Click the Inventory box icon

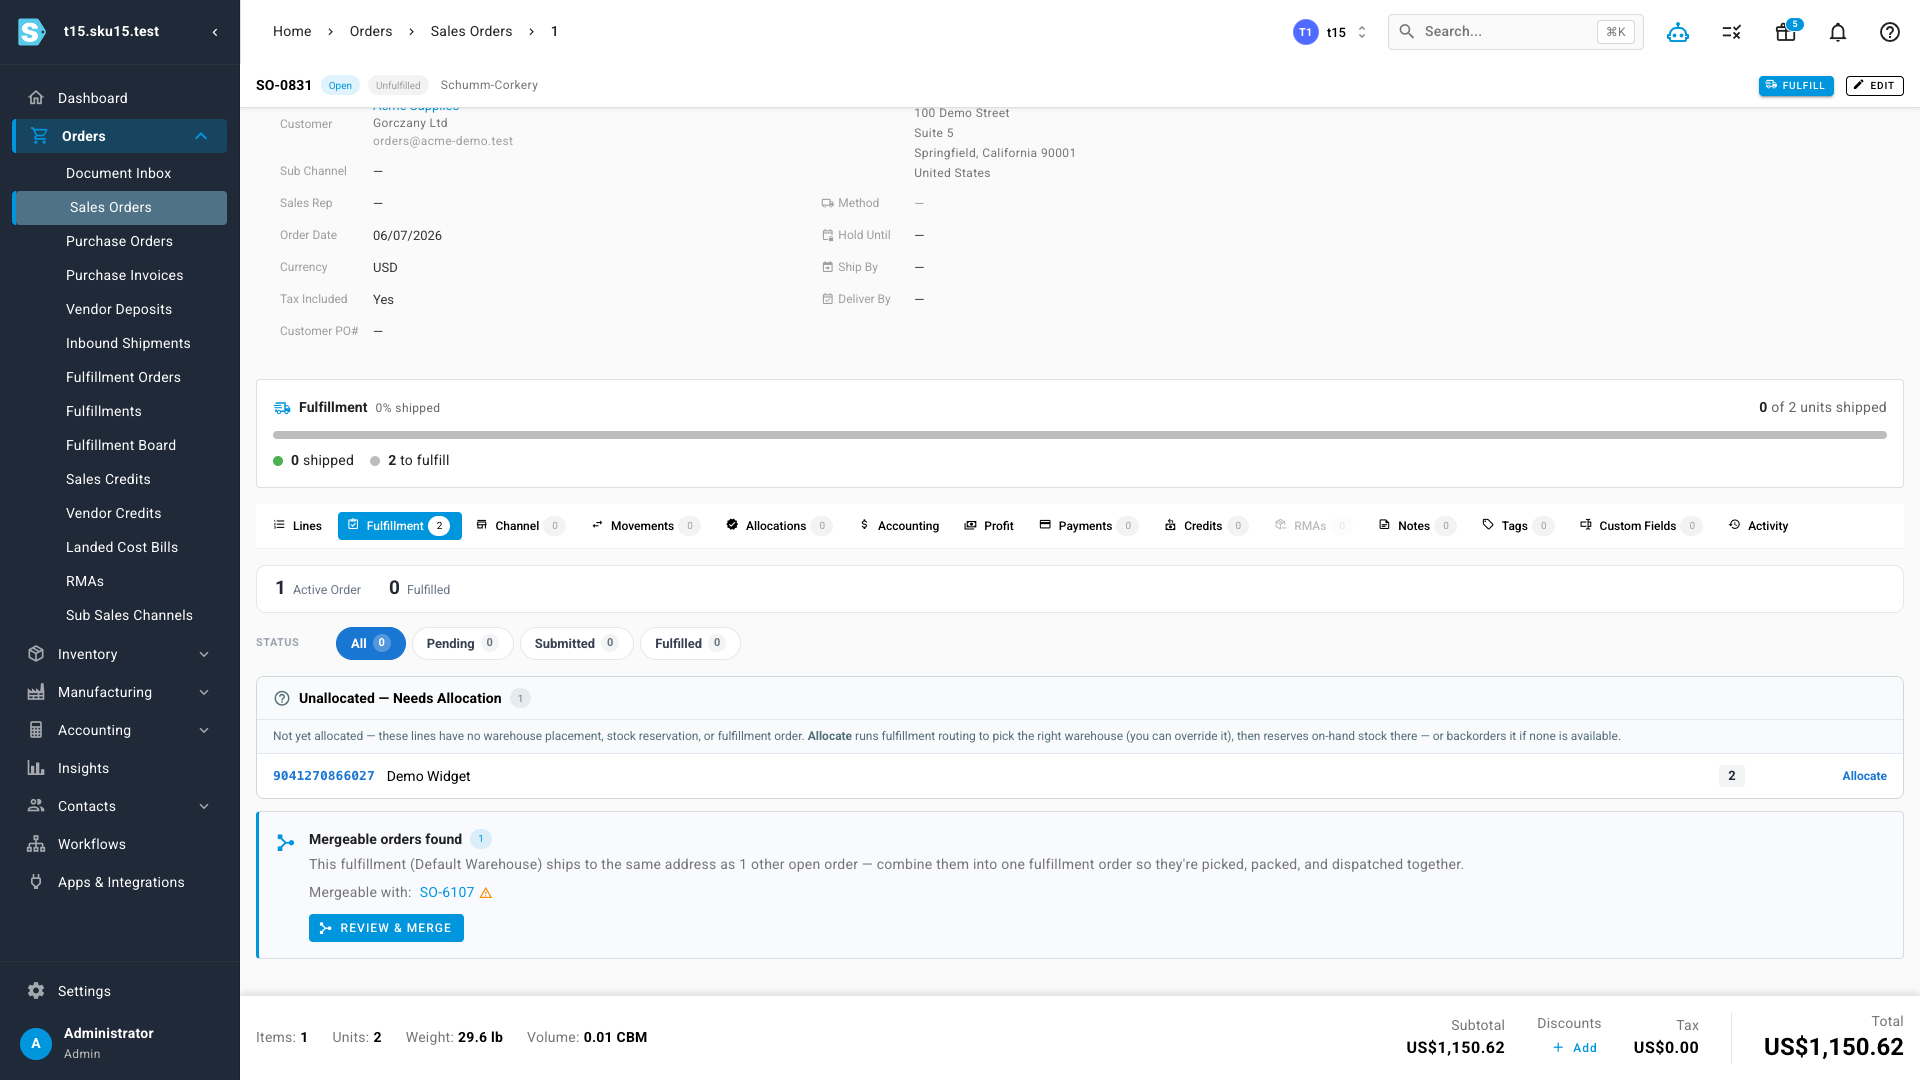[x=36, y=654]
